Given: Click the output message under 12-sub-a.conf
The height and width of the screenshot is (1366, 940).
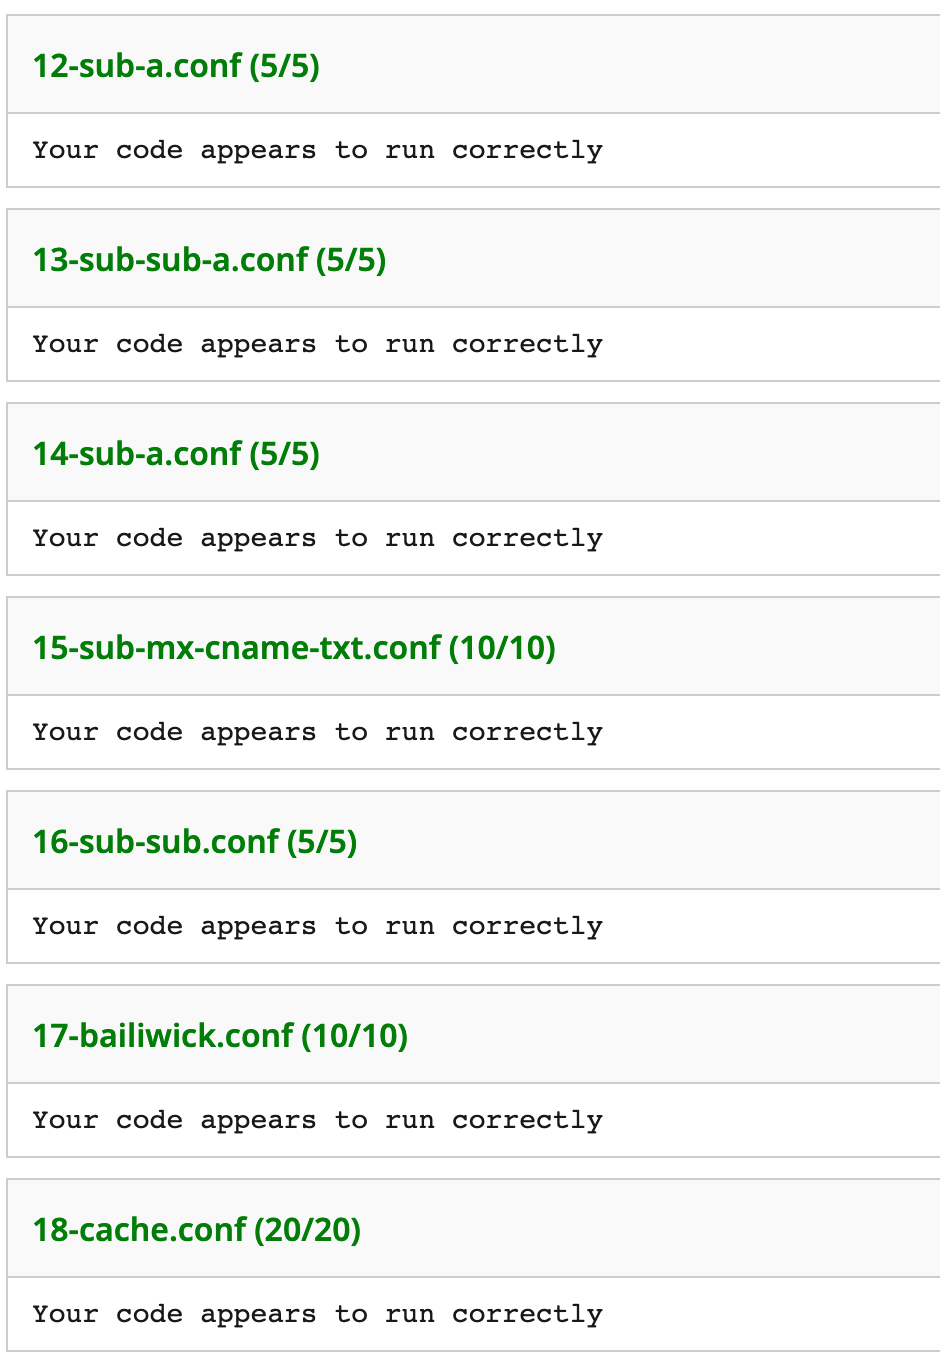Looking at the screenshot, I should pyautogui.click(x=317, y=150).
